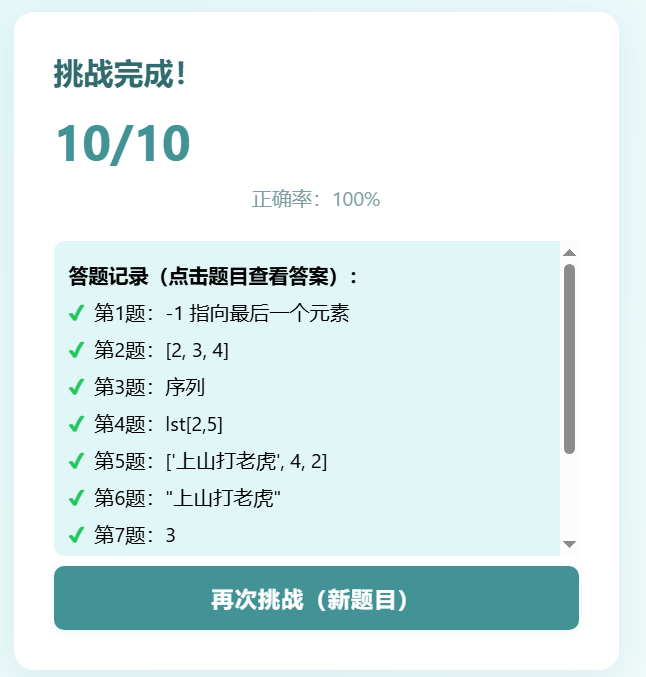Click the answer record scrollbar thumb
Screen dimensions: 646x677
pyautogui.click(x=569, y=358)
